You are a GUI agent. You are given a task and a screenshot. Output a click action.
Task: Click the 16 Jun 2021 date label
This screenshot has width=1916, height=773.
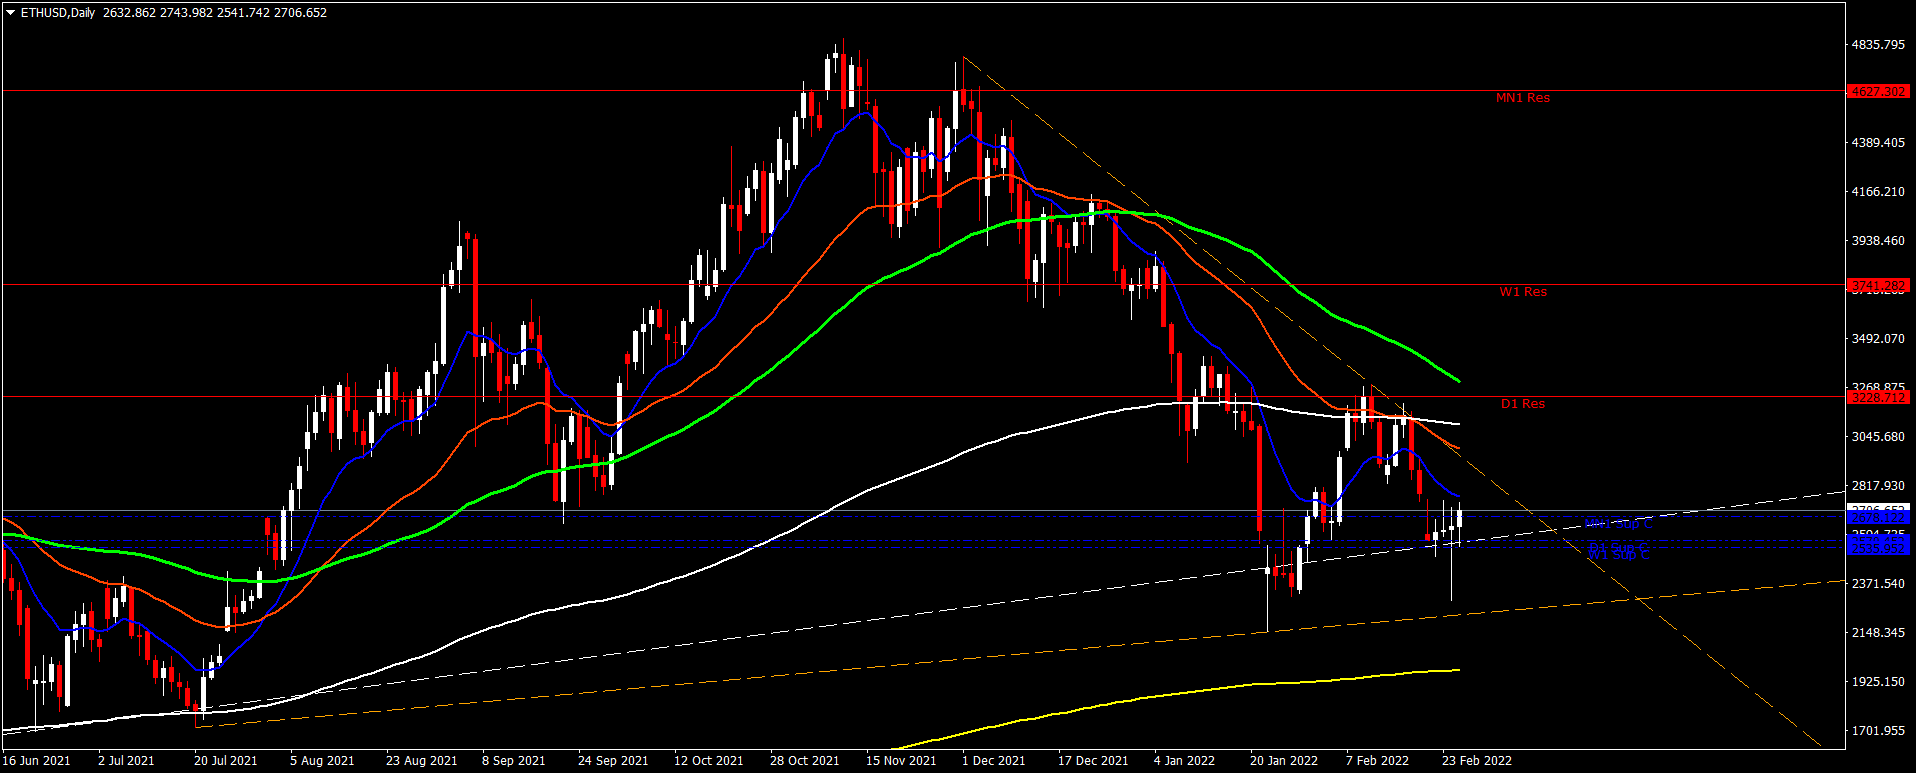[x=37, y=761]
